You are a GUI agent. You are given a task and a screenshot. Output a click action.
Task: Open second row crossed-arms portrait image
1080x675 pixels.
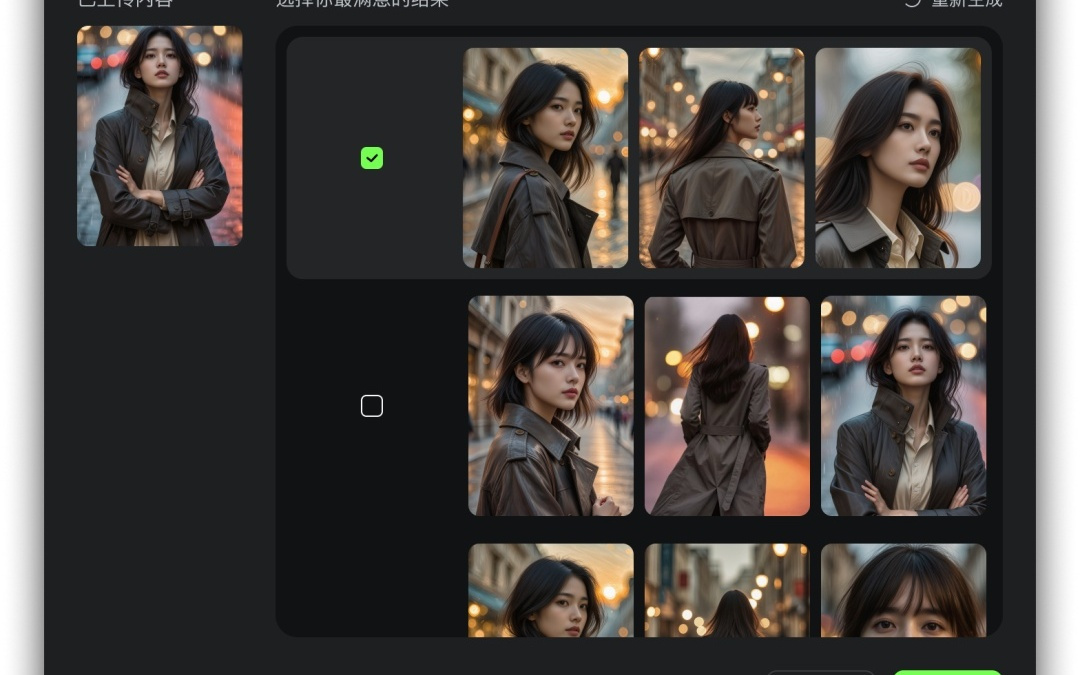click(903, 406)
